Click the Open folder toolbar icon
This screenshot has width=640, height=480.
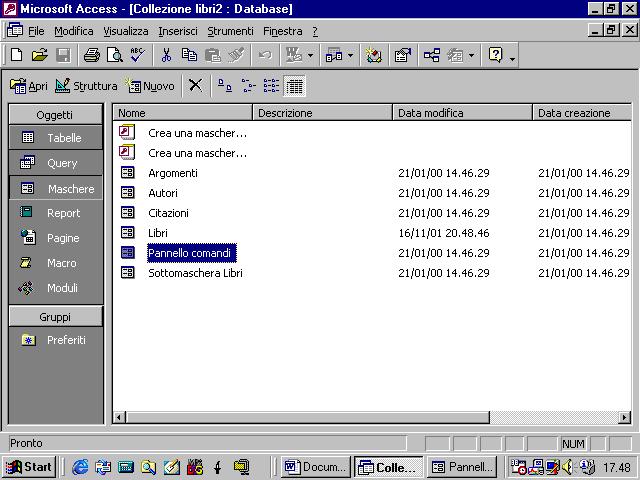tap(40, 55)
